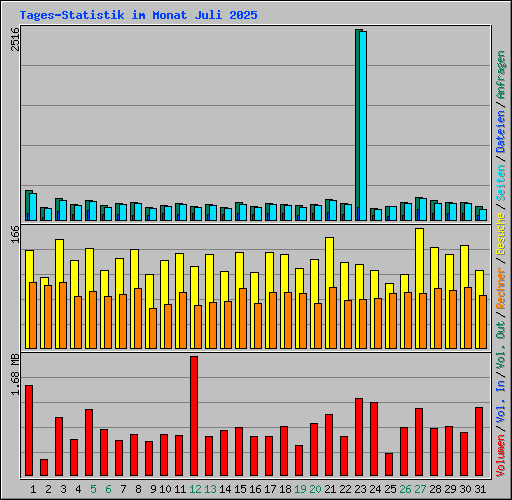Click the "166" axis maximum label
The image size is (512, 500).
pos(15,235)
